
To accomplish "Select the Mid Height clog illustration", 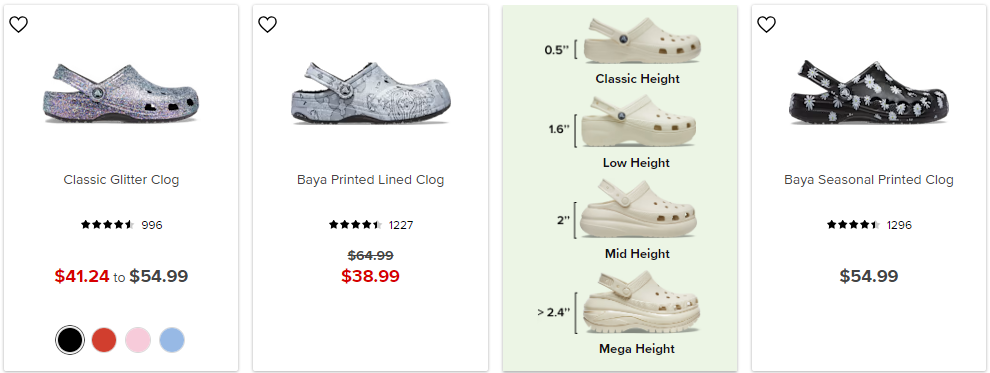I will tap(638, 210).
